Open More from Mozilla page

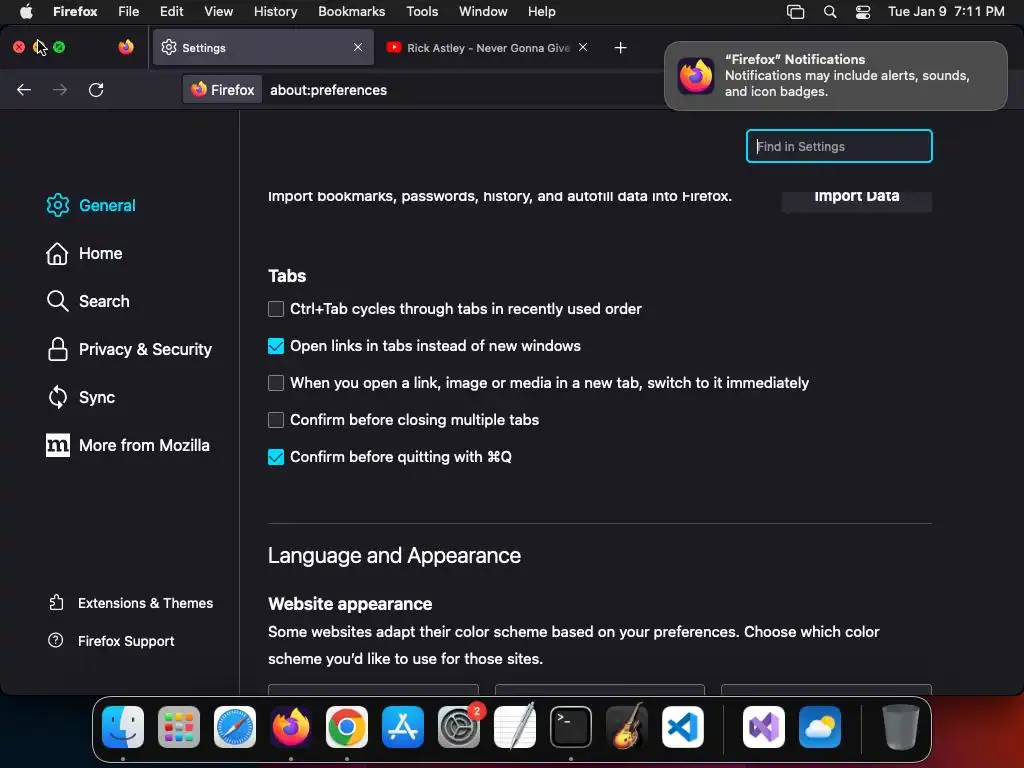point(128,445)
